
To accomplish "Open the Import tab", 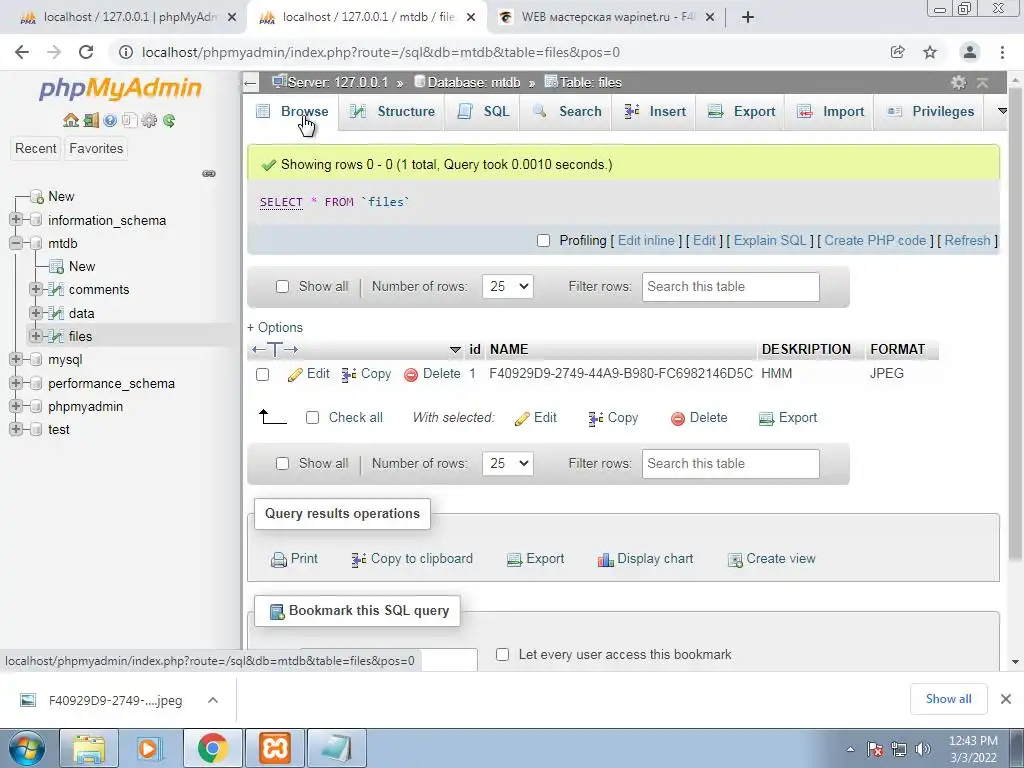I will (830, 112).
